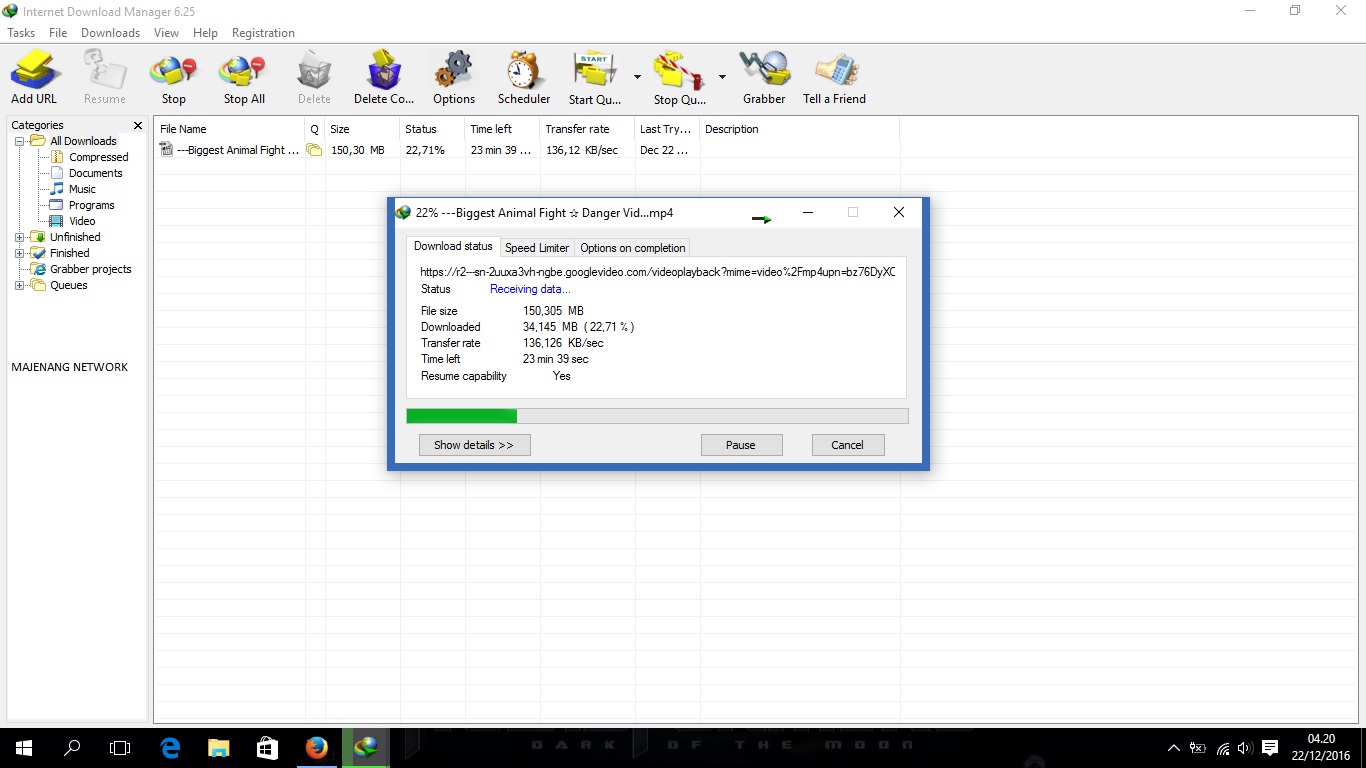Viewport: 1366px width, 768px height.
Task: Select the IDM icon in the taskbar
Action: click(366, 747)
